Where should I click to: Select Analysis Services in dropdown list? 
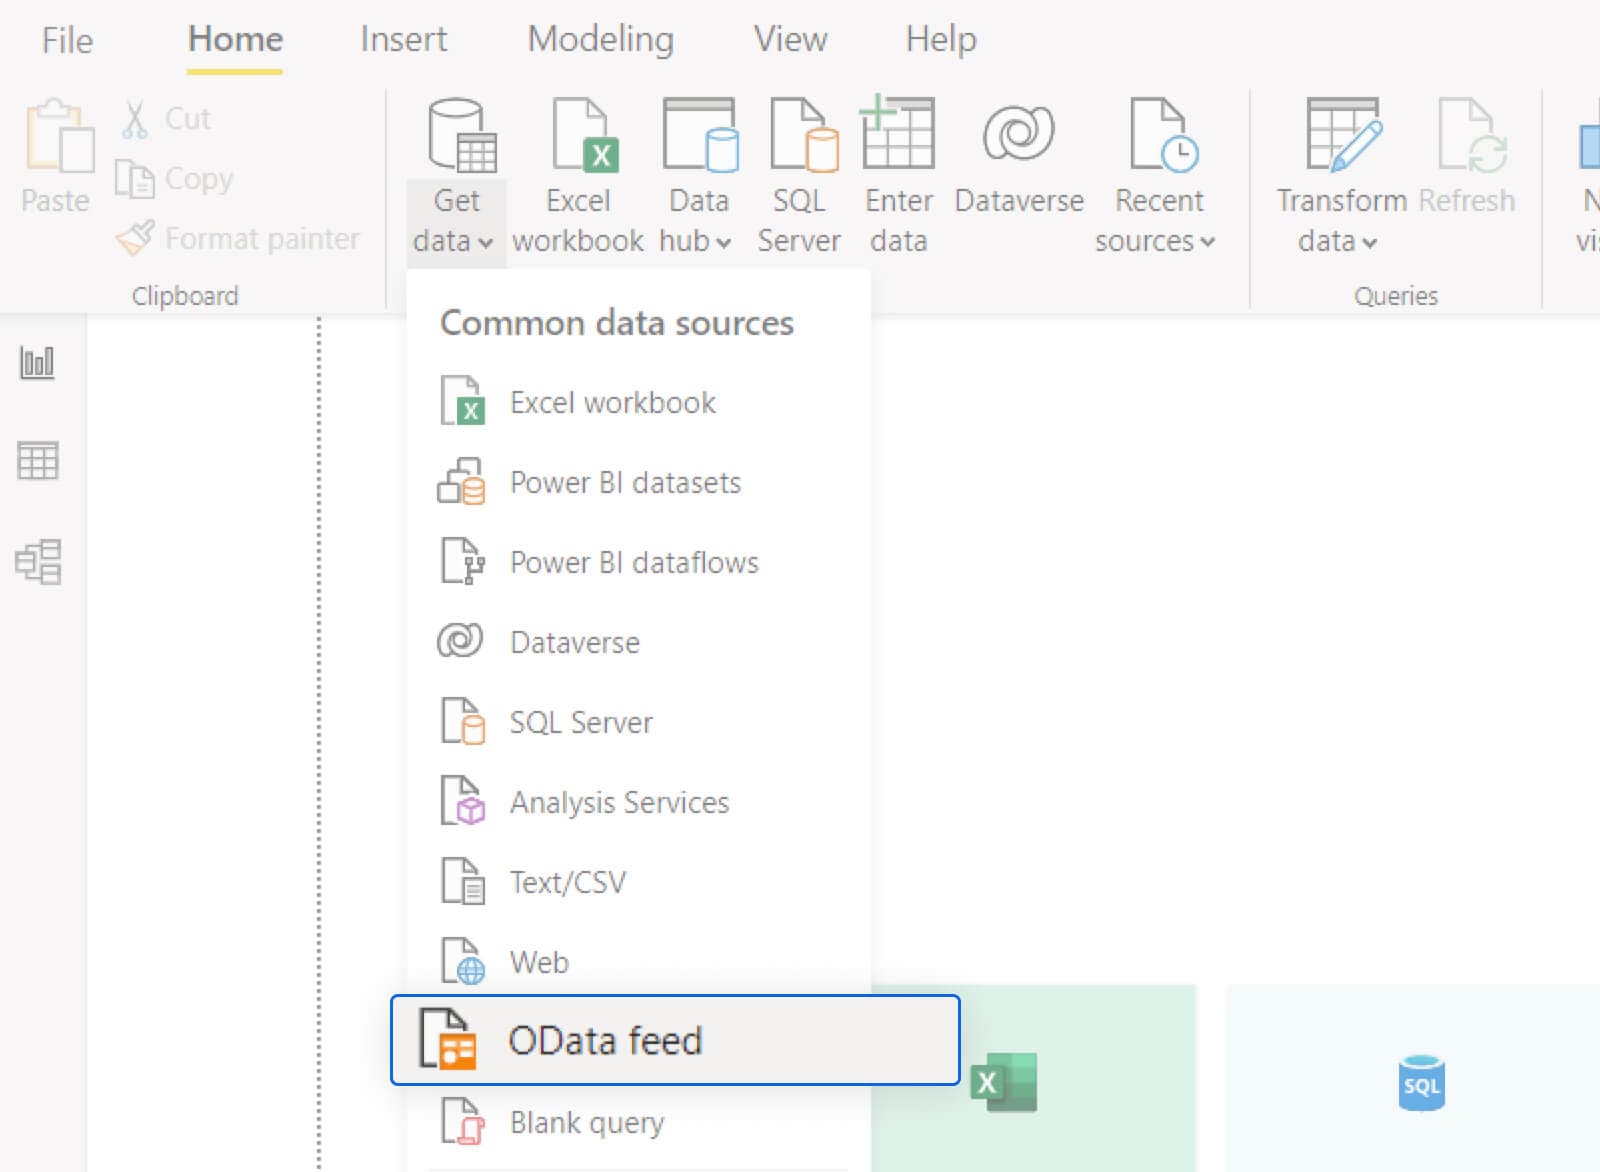pyautogui.click(x=638, y=802)
